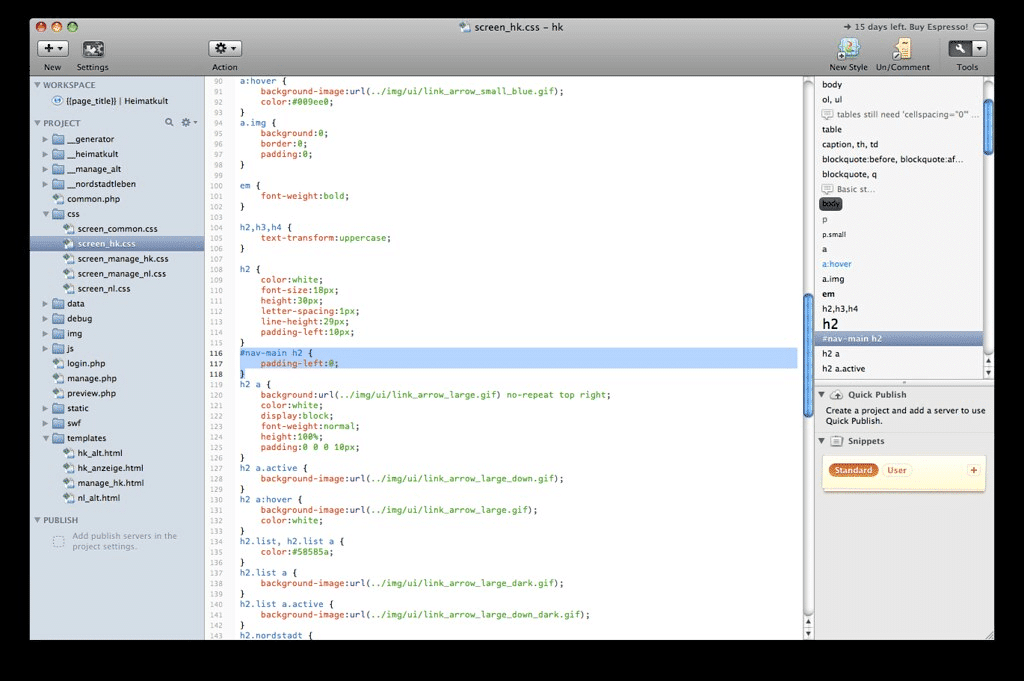The image size is (1024, 681).
Task: Expand the __generator folder
Action: (x=46, y=139)
